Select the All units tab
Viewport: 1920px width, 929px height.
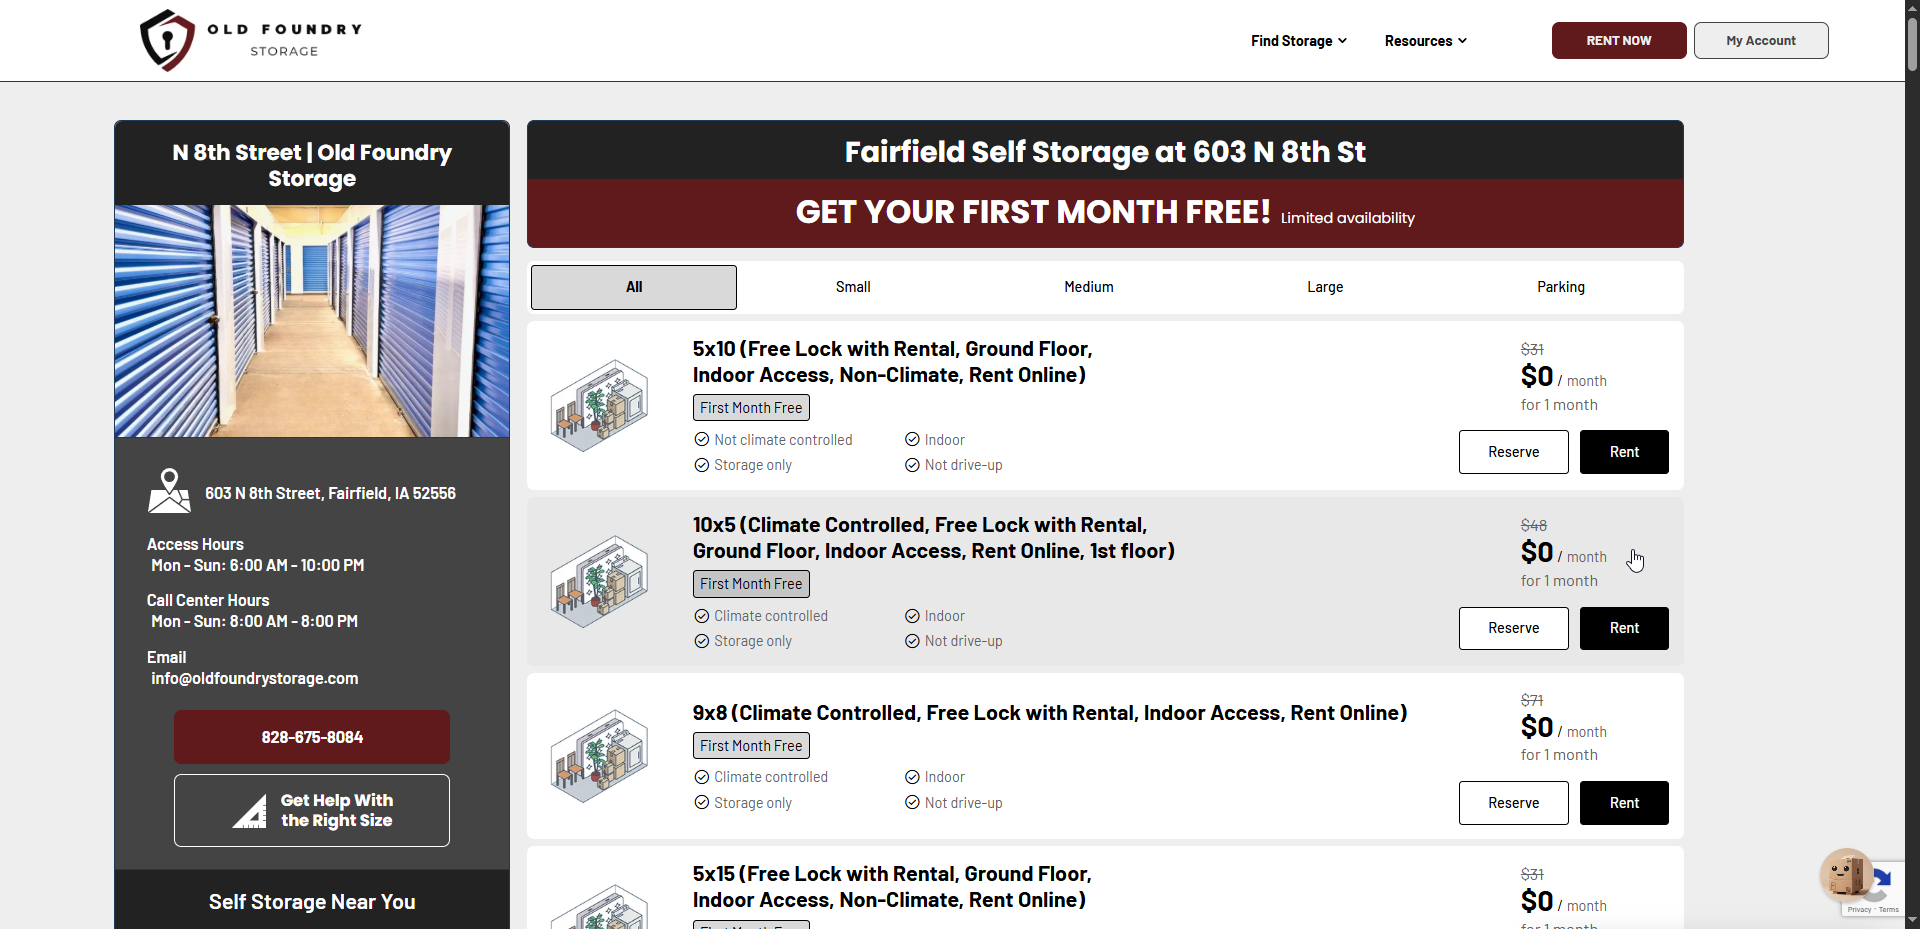(634, 287)
